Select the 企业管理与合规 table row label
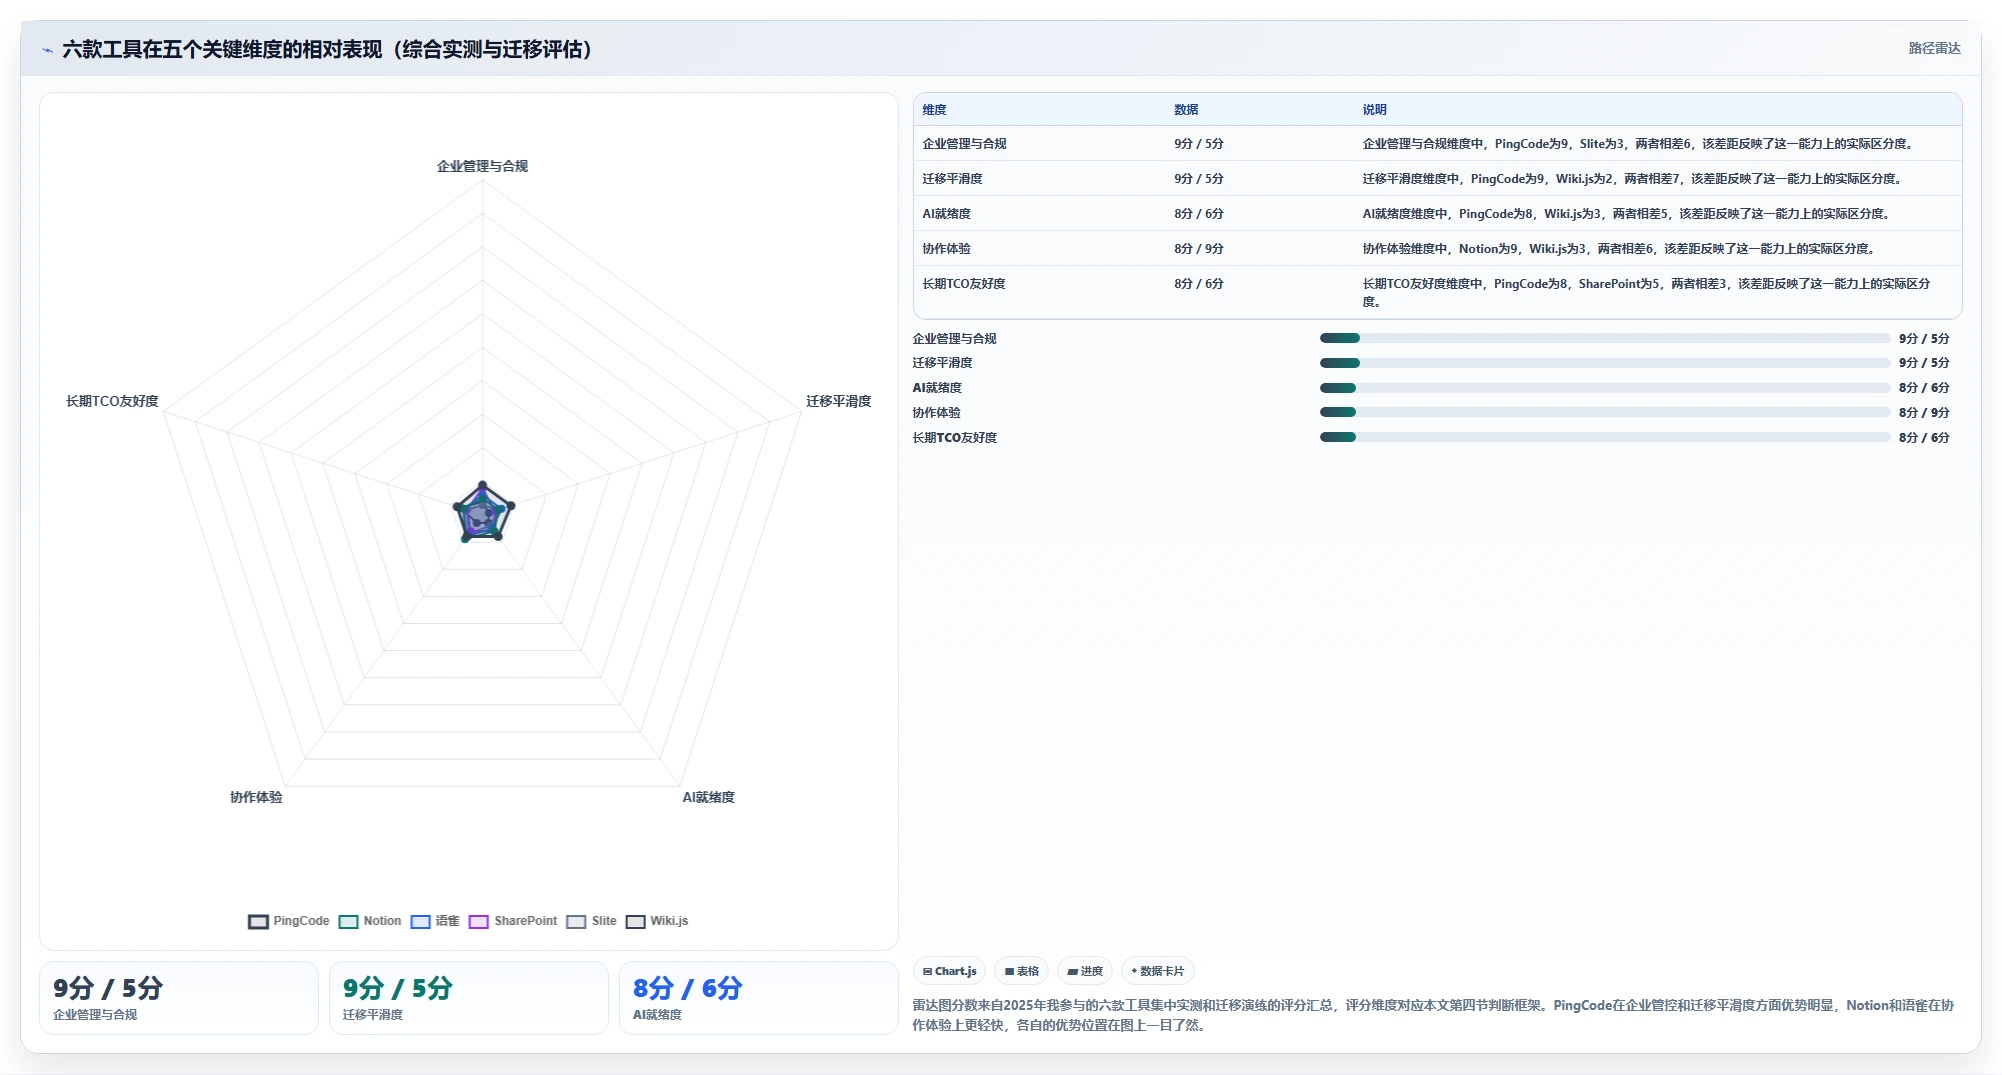Viewport: 2002px width, 1075px height. click(x=964, y=144)
